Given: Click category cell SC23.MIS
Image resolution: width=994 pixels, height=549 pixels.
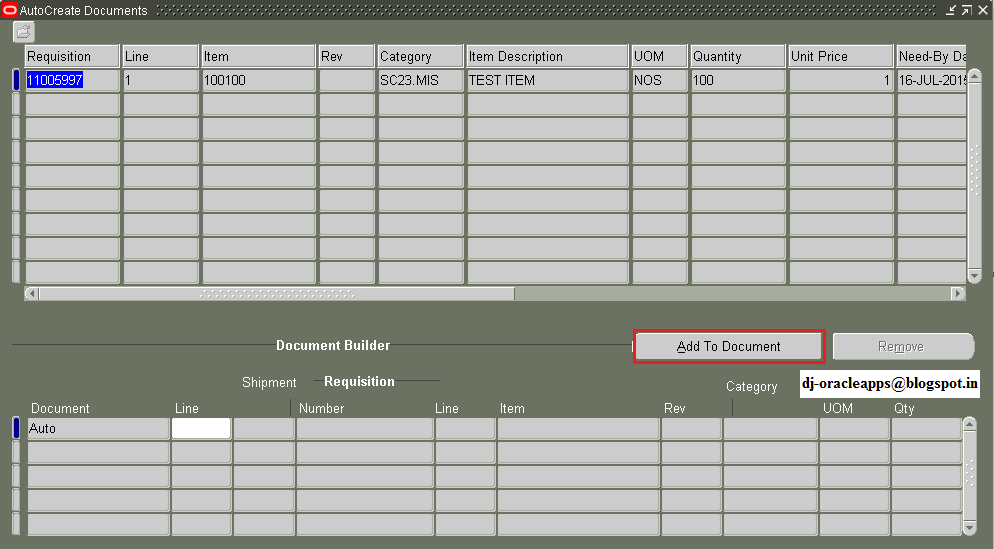Looking at the screenshot, I should pos(420,80).
